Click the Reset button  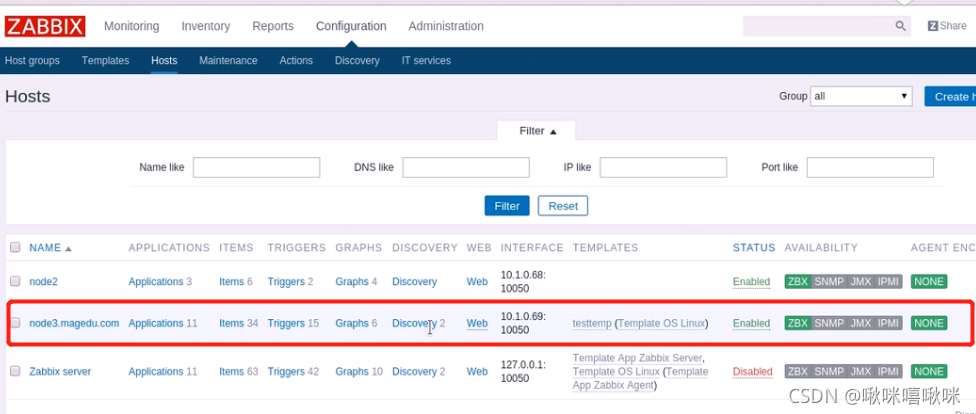[x=563, y=205]
